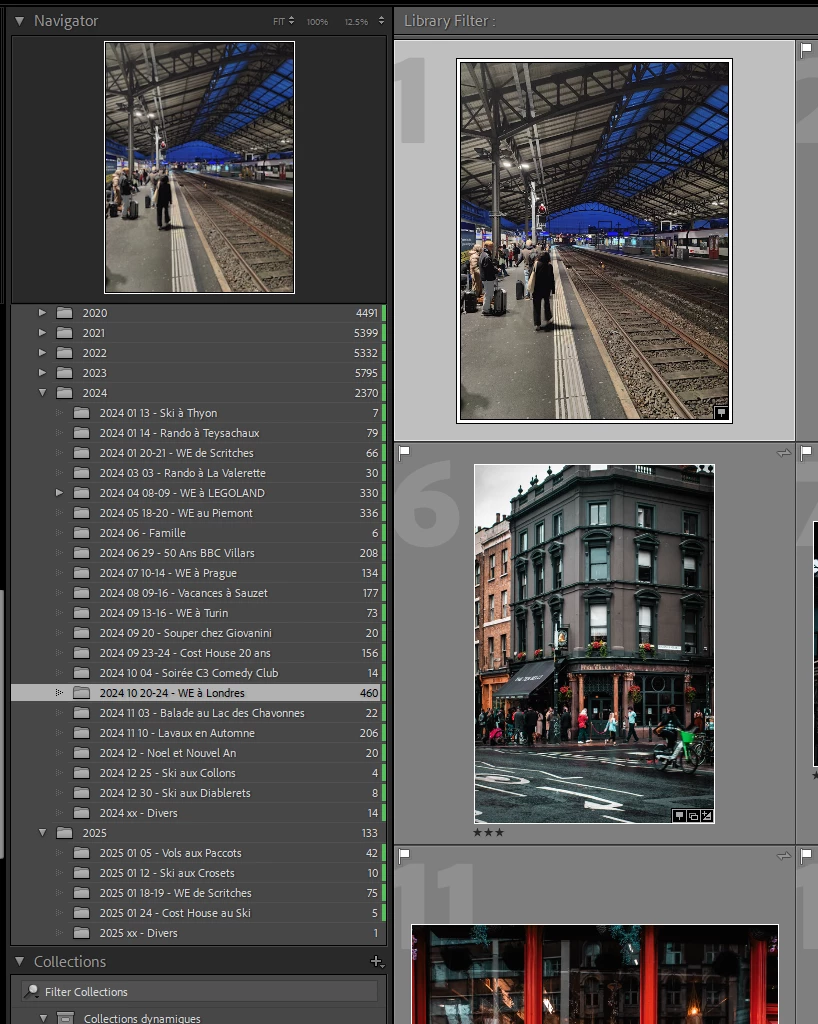Image resolution: width=818 pixels, height=1024 pixels.
Task: Collapse the Navigator panel
Action: tap(19, 21)
